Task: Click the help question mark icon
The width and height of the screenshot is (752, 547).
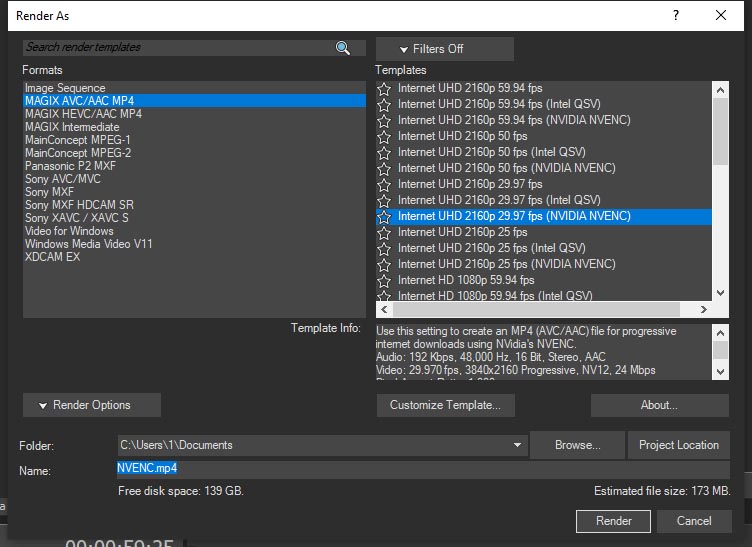Action: pyautogui.click(x=676, y=15)
